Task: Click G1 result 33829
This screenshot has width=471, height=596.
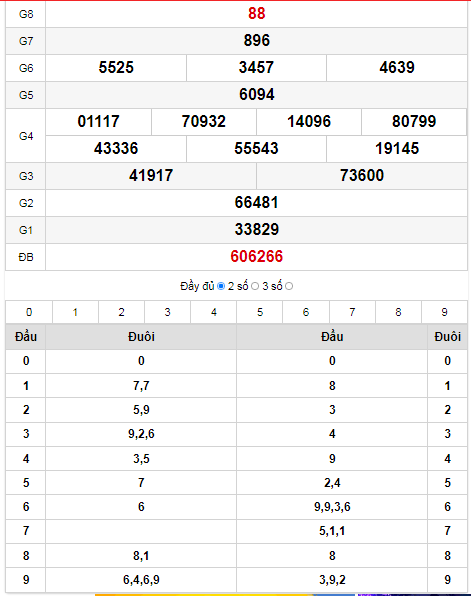Action: click(x=257, y=230)
